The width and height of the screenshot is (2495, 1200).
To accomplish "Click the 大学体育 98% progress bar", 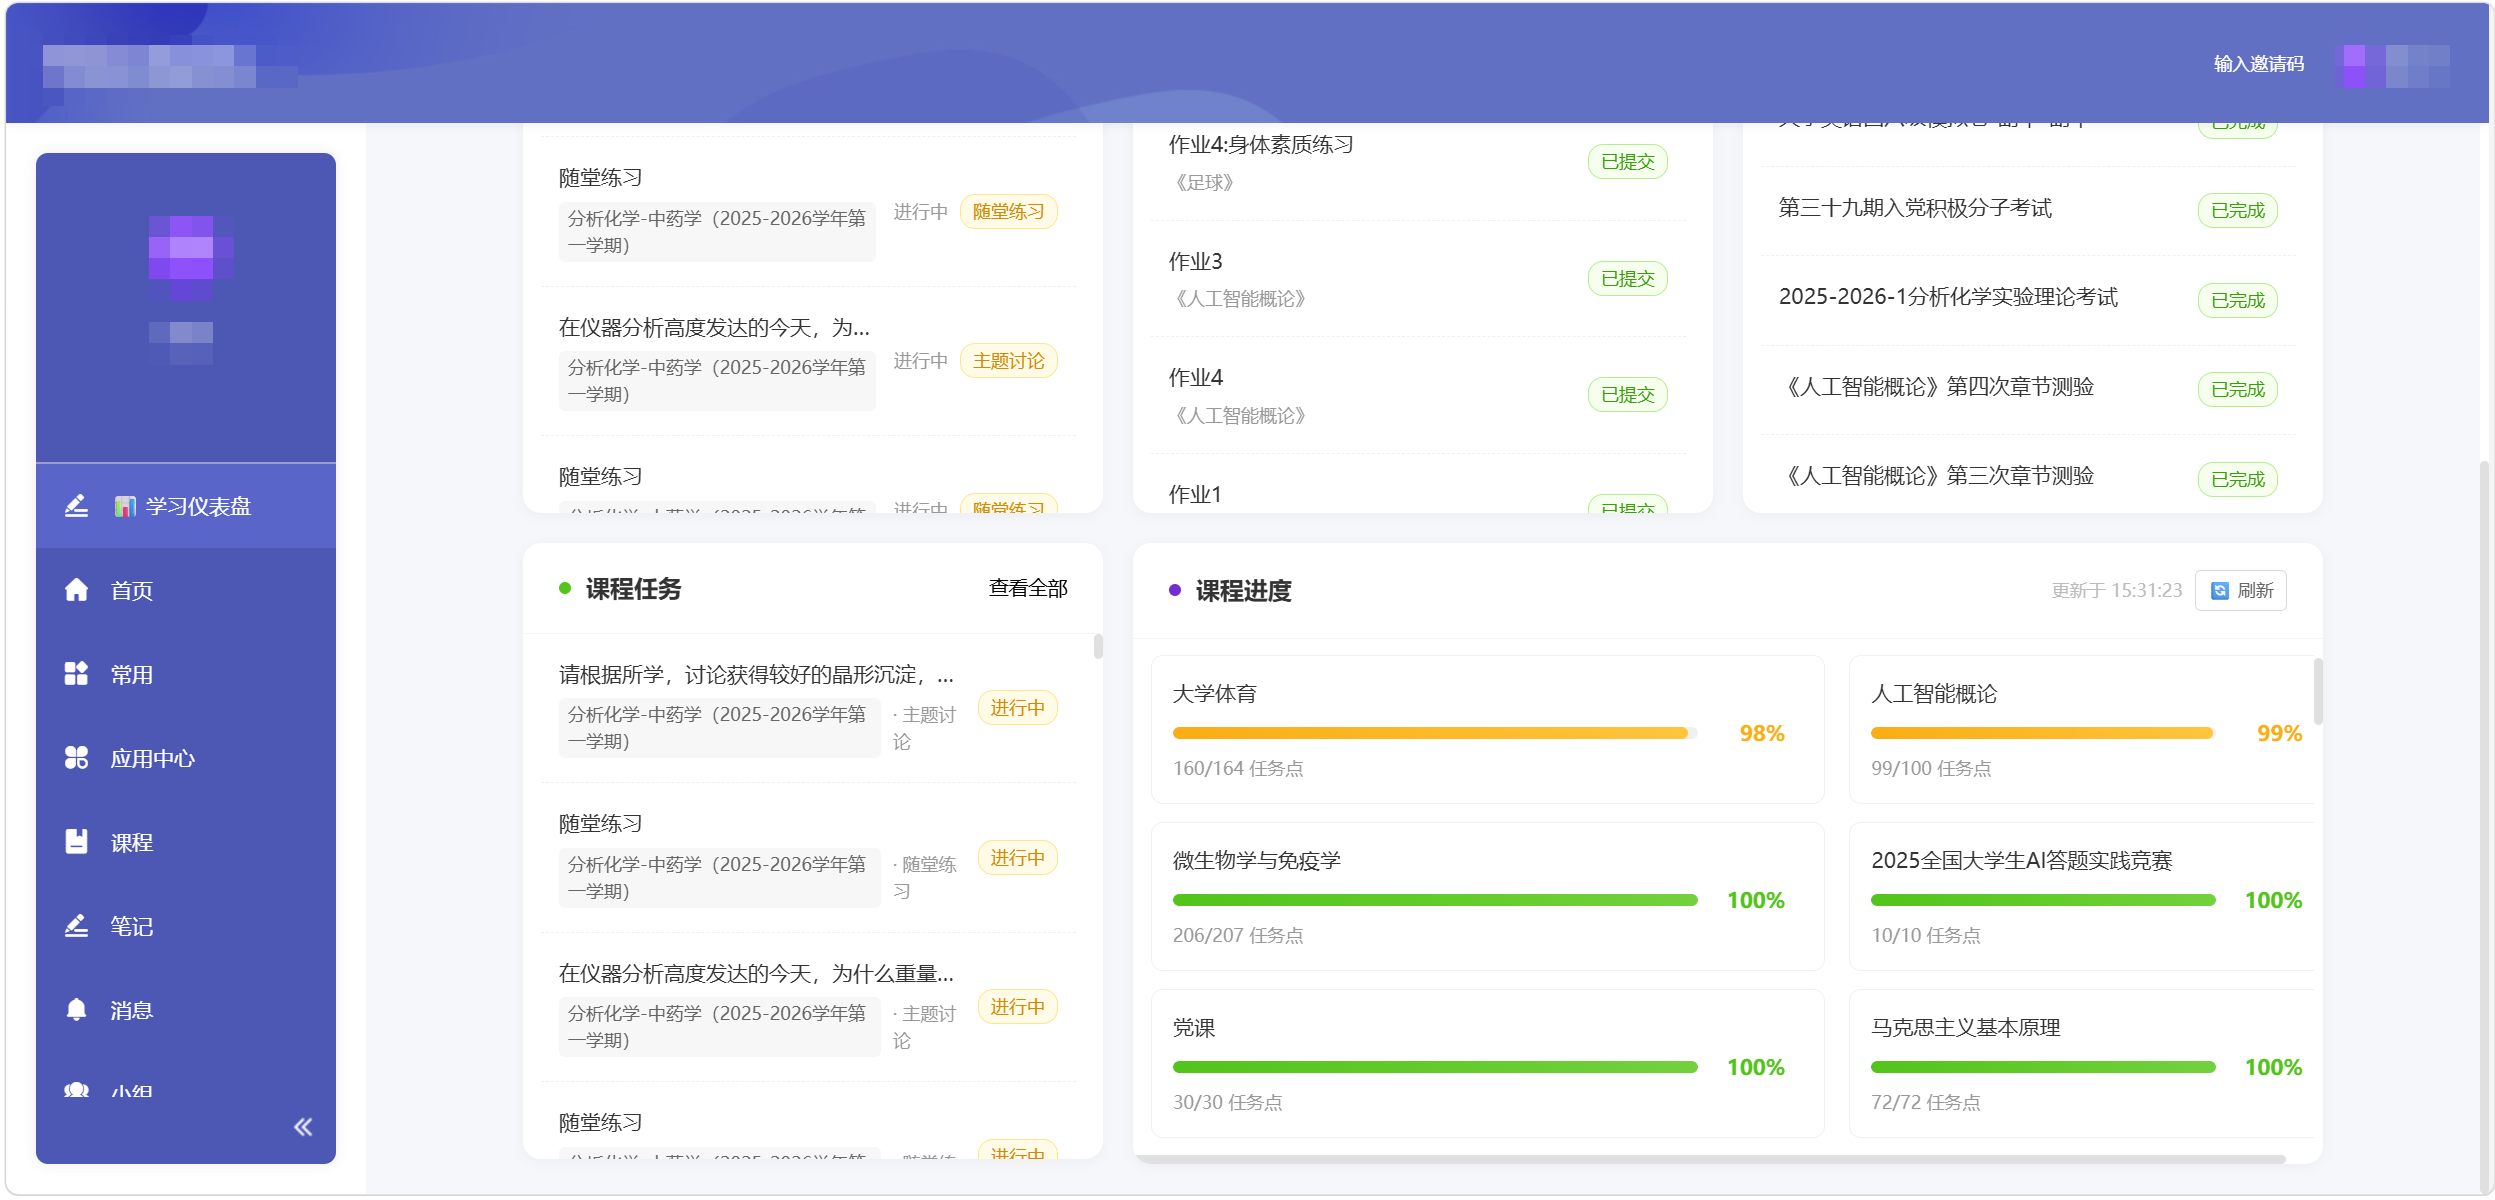I will point(1430,732).
